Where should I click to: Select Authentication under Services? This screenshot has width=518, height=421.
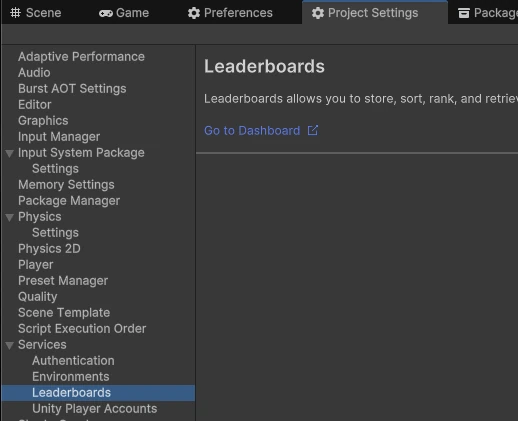pos(73,361)
